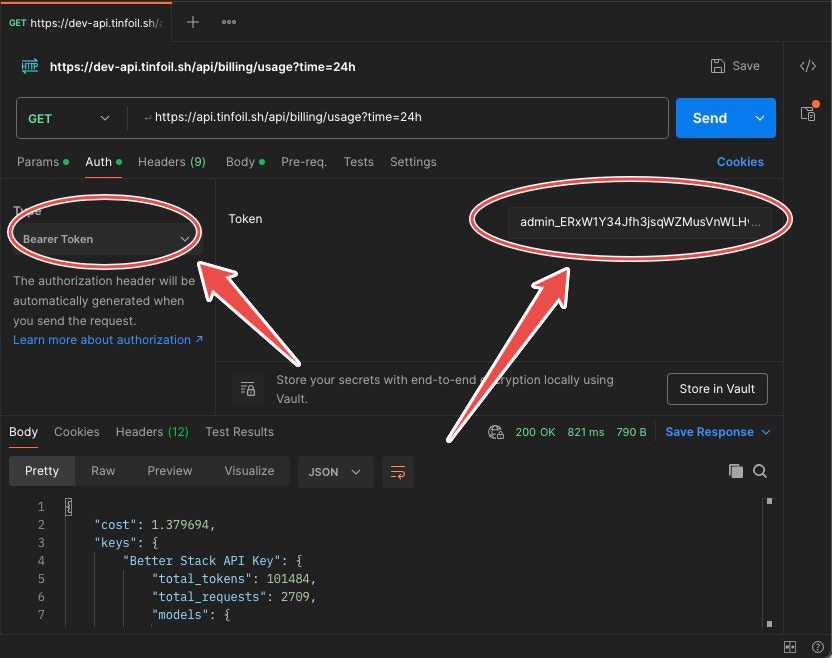This screenshot has width=832, height=658.
Task: Open the right sidebar info panel icon
Action: pyautogui.click(x=808, y=113)
